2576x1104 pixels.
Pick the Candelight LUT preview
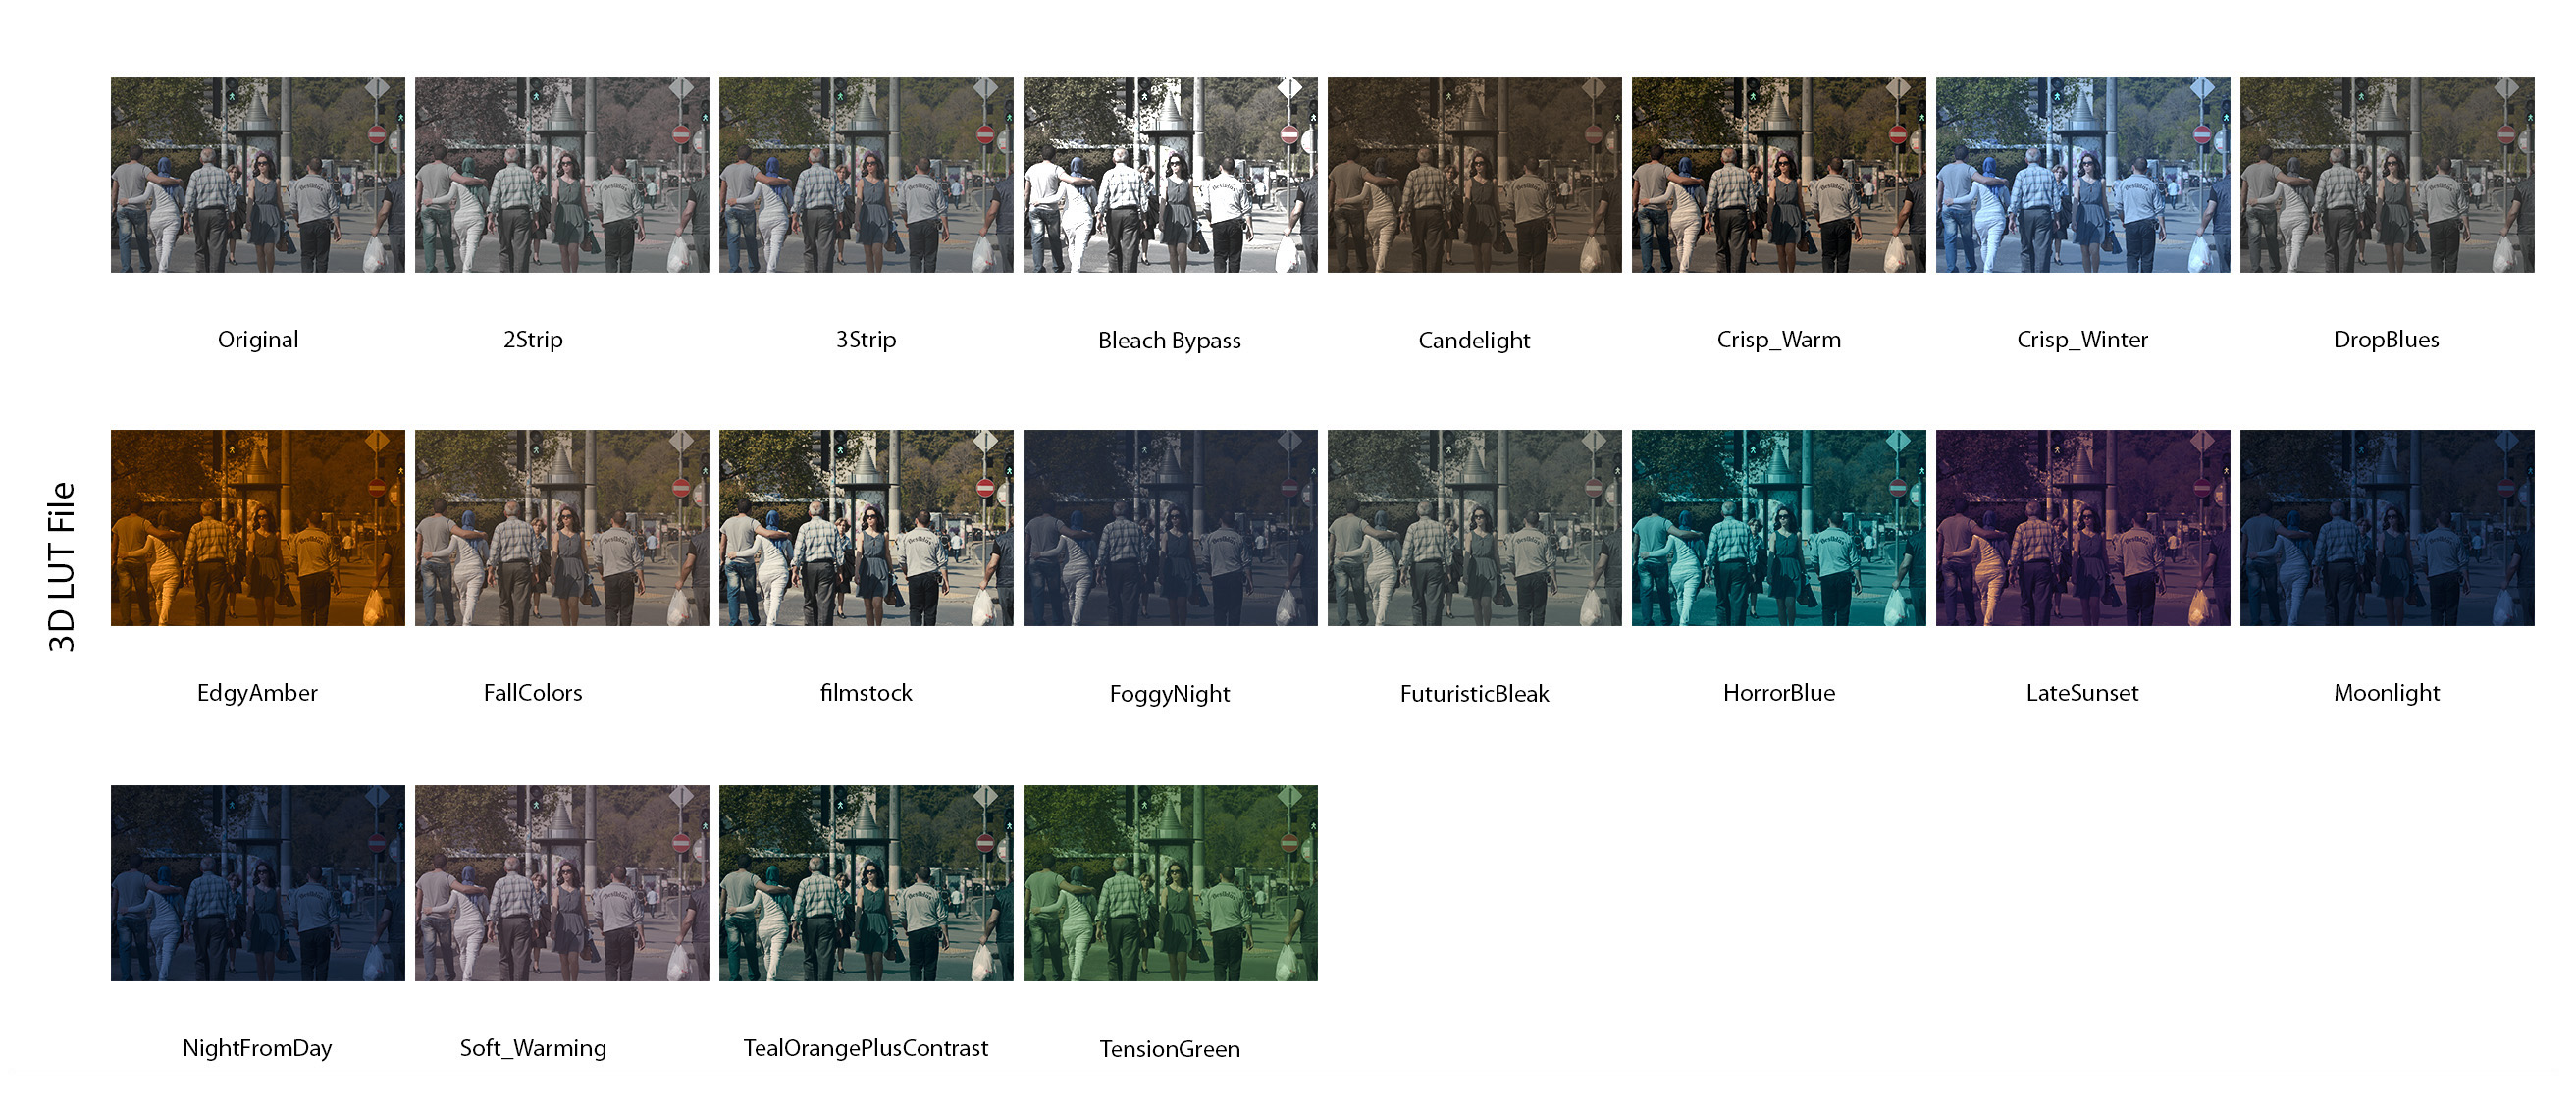[1474, 174]
